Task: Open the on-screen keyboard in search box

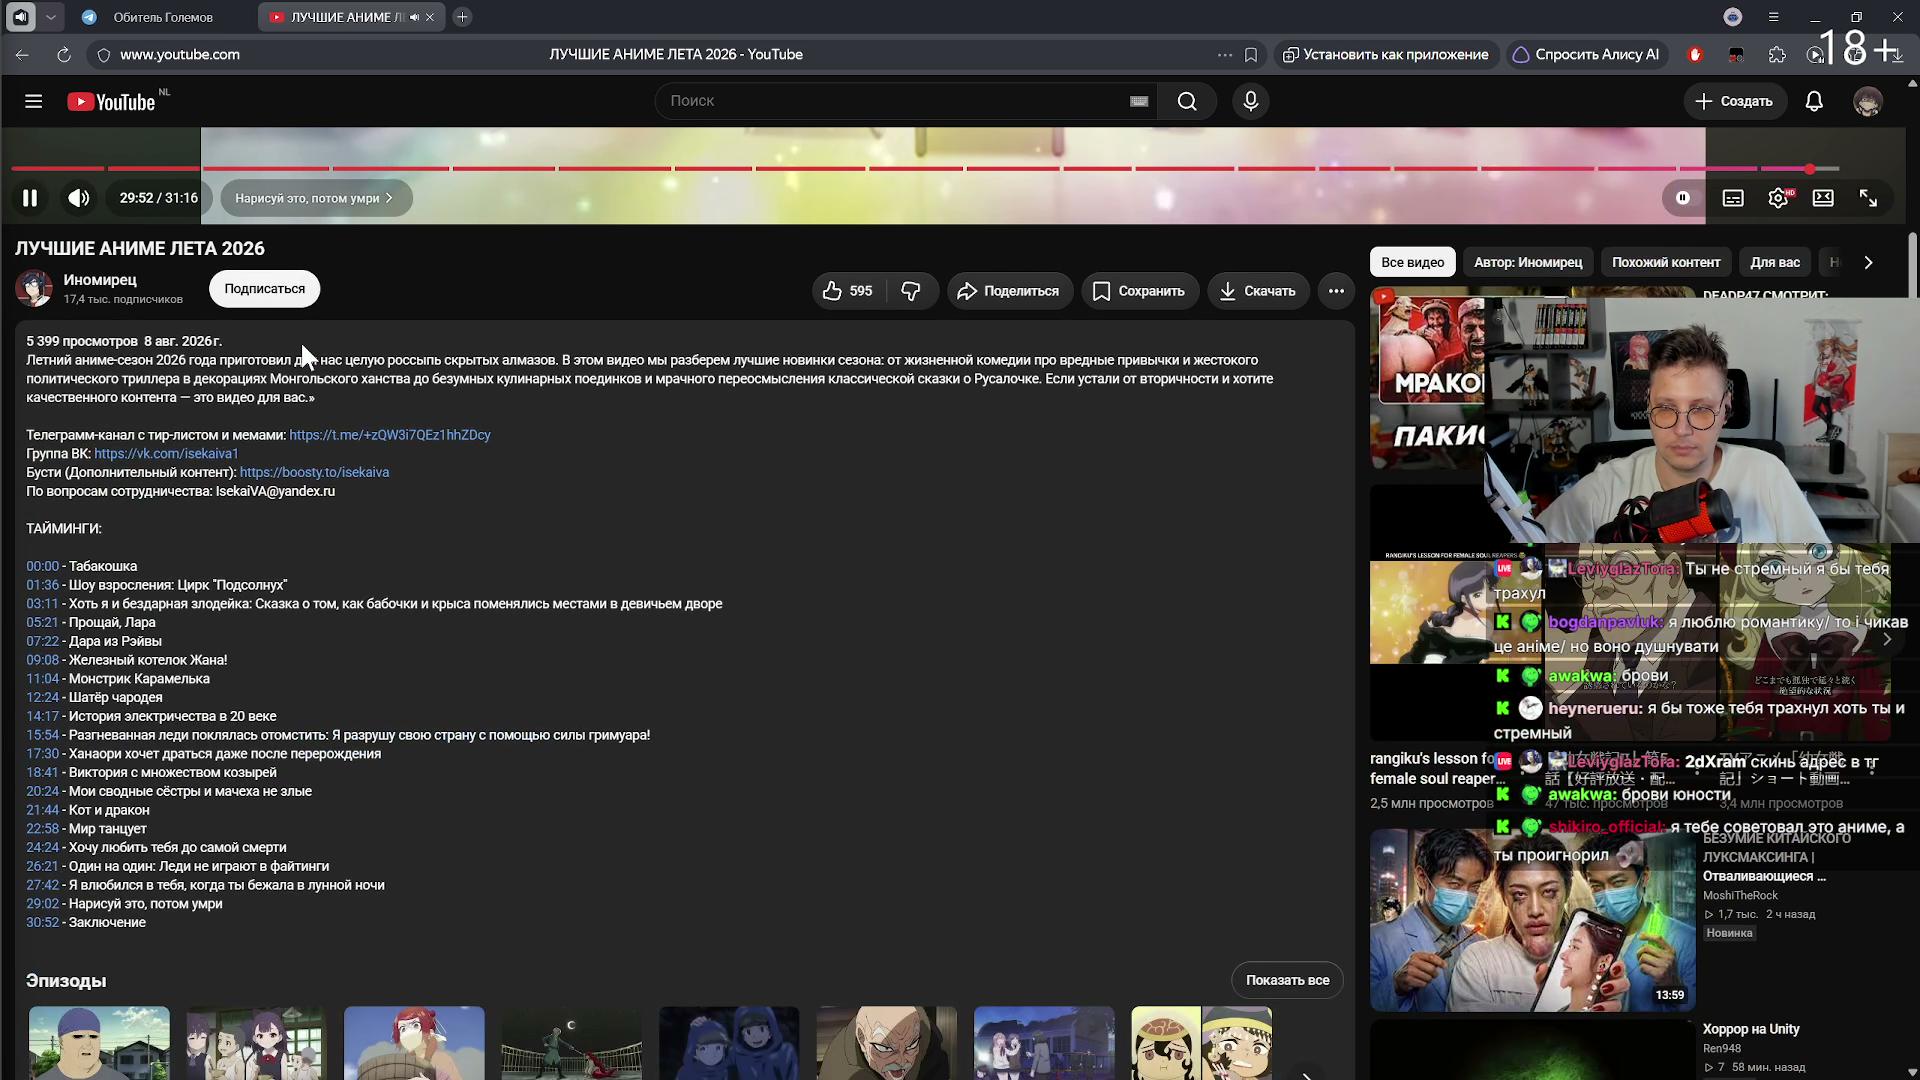Action: click(x=1139, y=101)
